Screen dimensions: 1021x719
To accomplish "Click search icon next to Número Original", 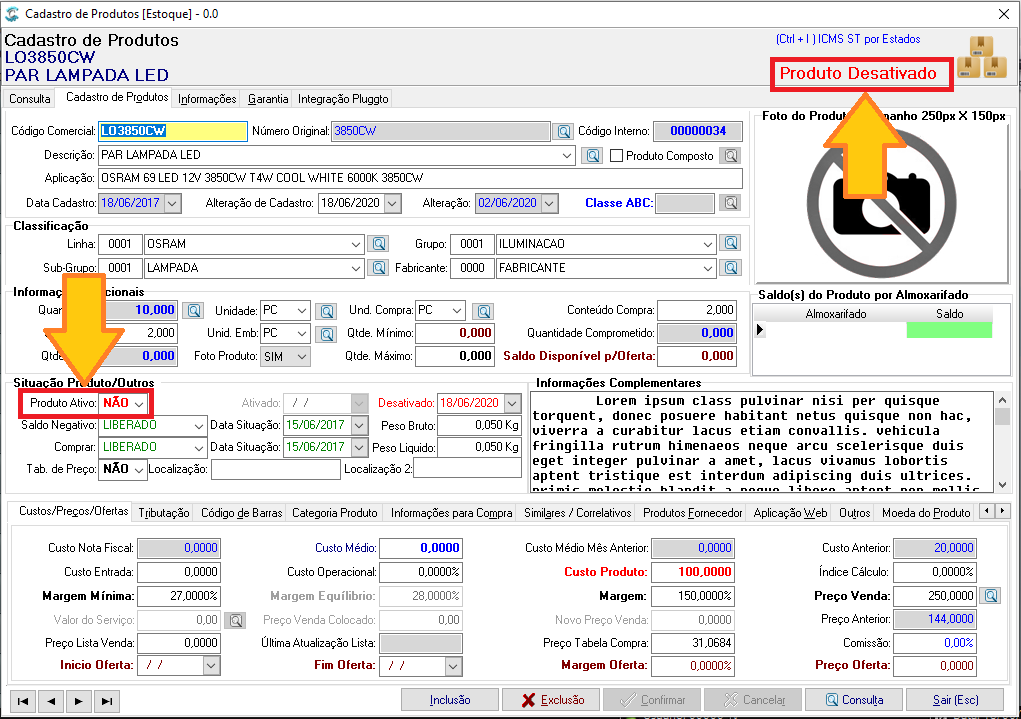I will click(x=563, y=132).
